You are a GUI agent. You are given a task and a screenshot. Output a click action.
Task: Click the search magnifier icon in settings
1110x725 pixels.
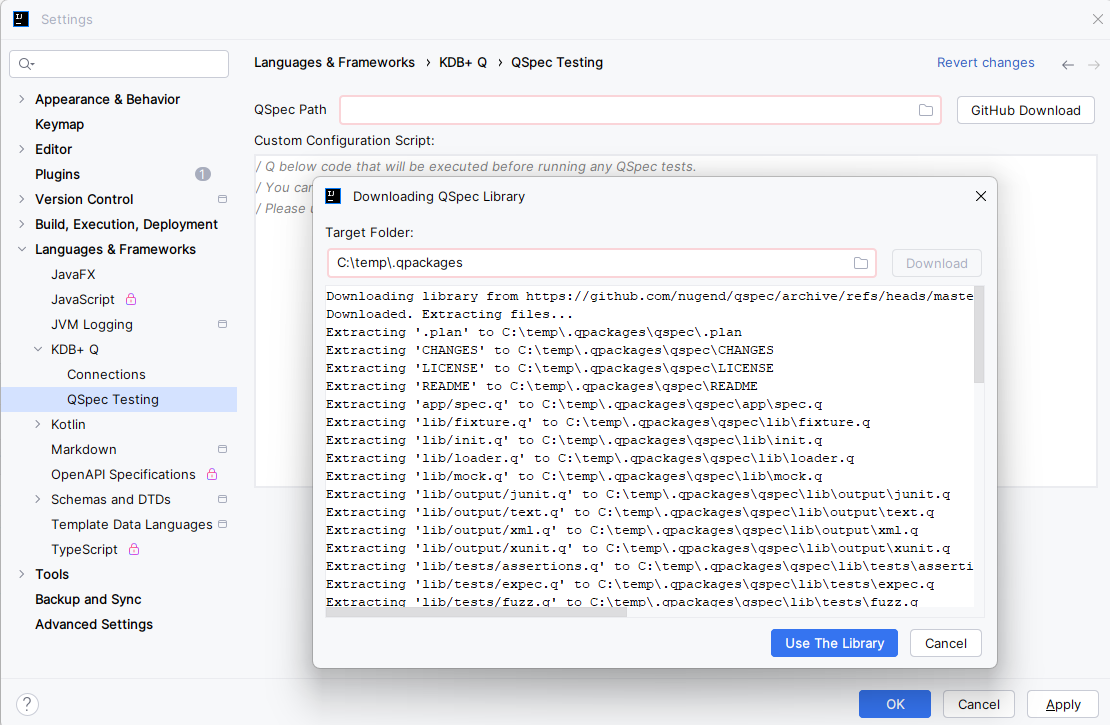coord(26,64)
